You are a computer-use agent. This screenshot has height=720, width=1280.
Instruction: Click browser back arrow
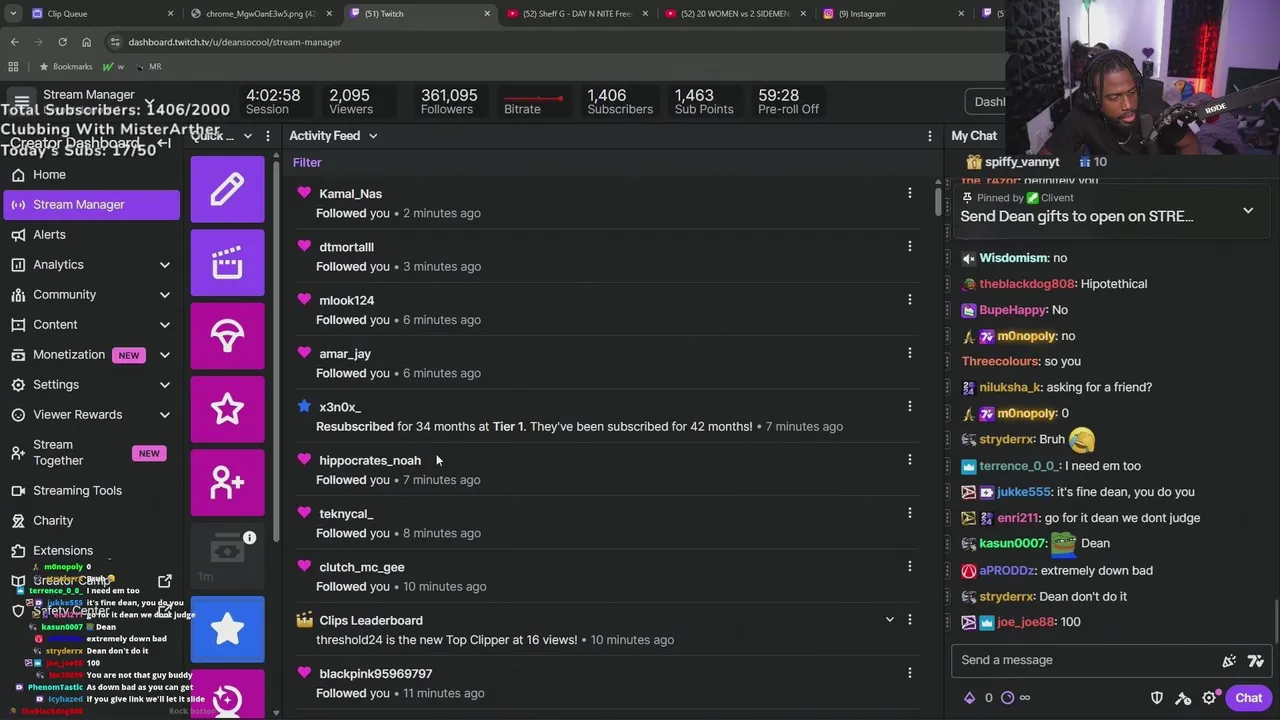pos(15,42)
